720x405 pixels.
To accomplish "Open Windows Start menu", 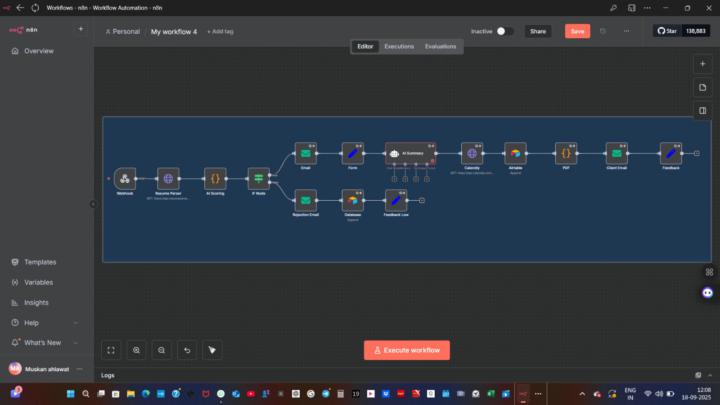I will [x=70, y=394].
